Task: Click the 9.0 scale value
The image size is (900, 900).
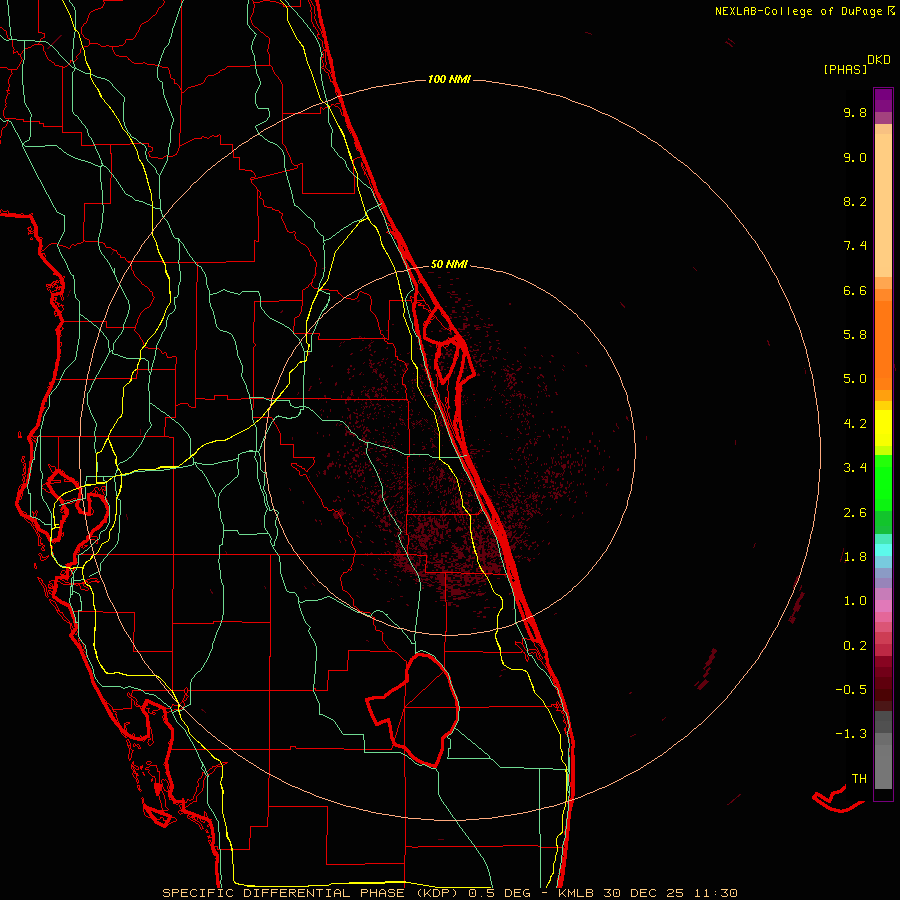Action: click(x=855, y=157)
